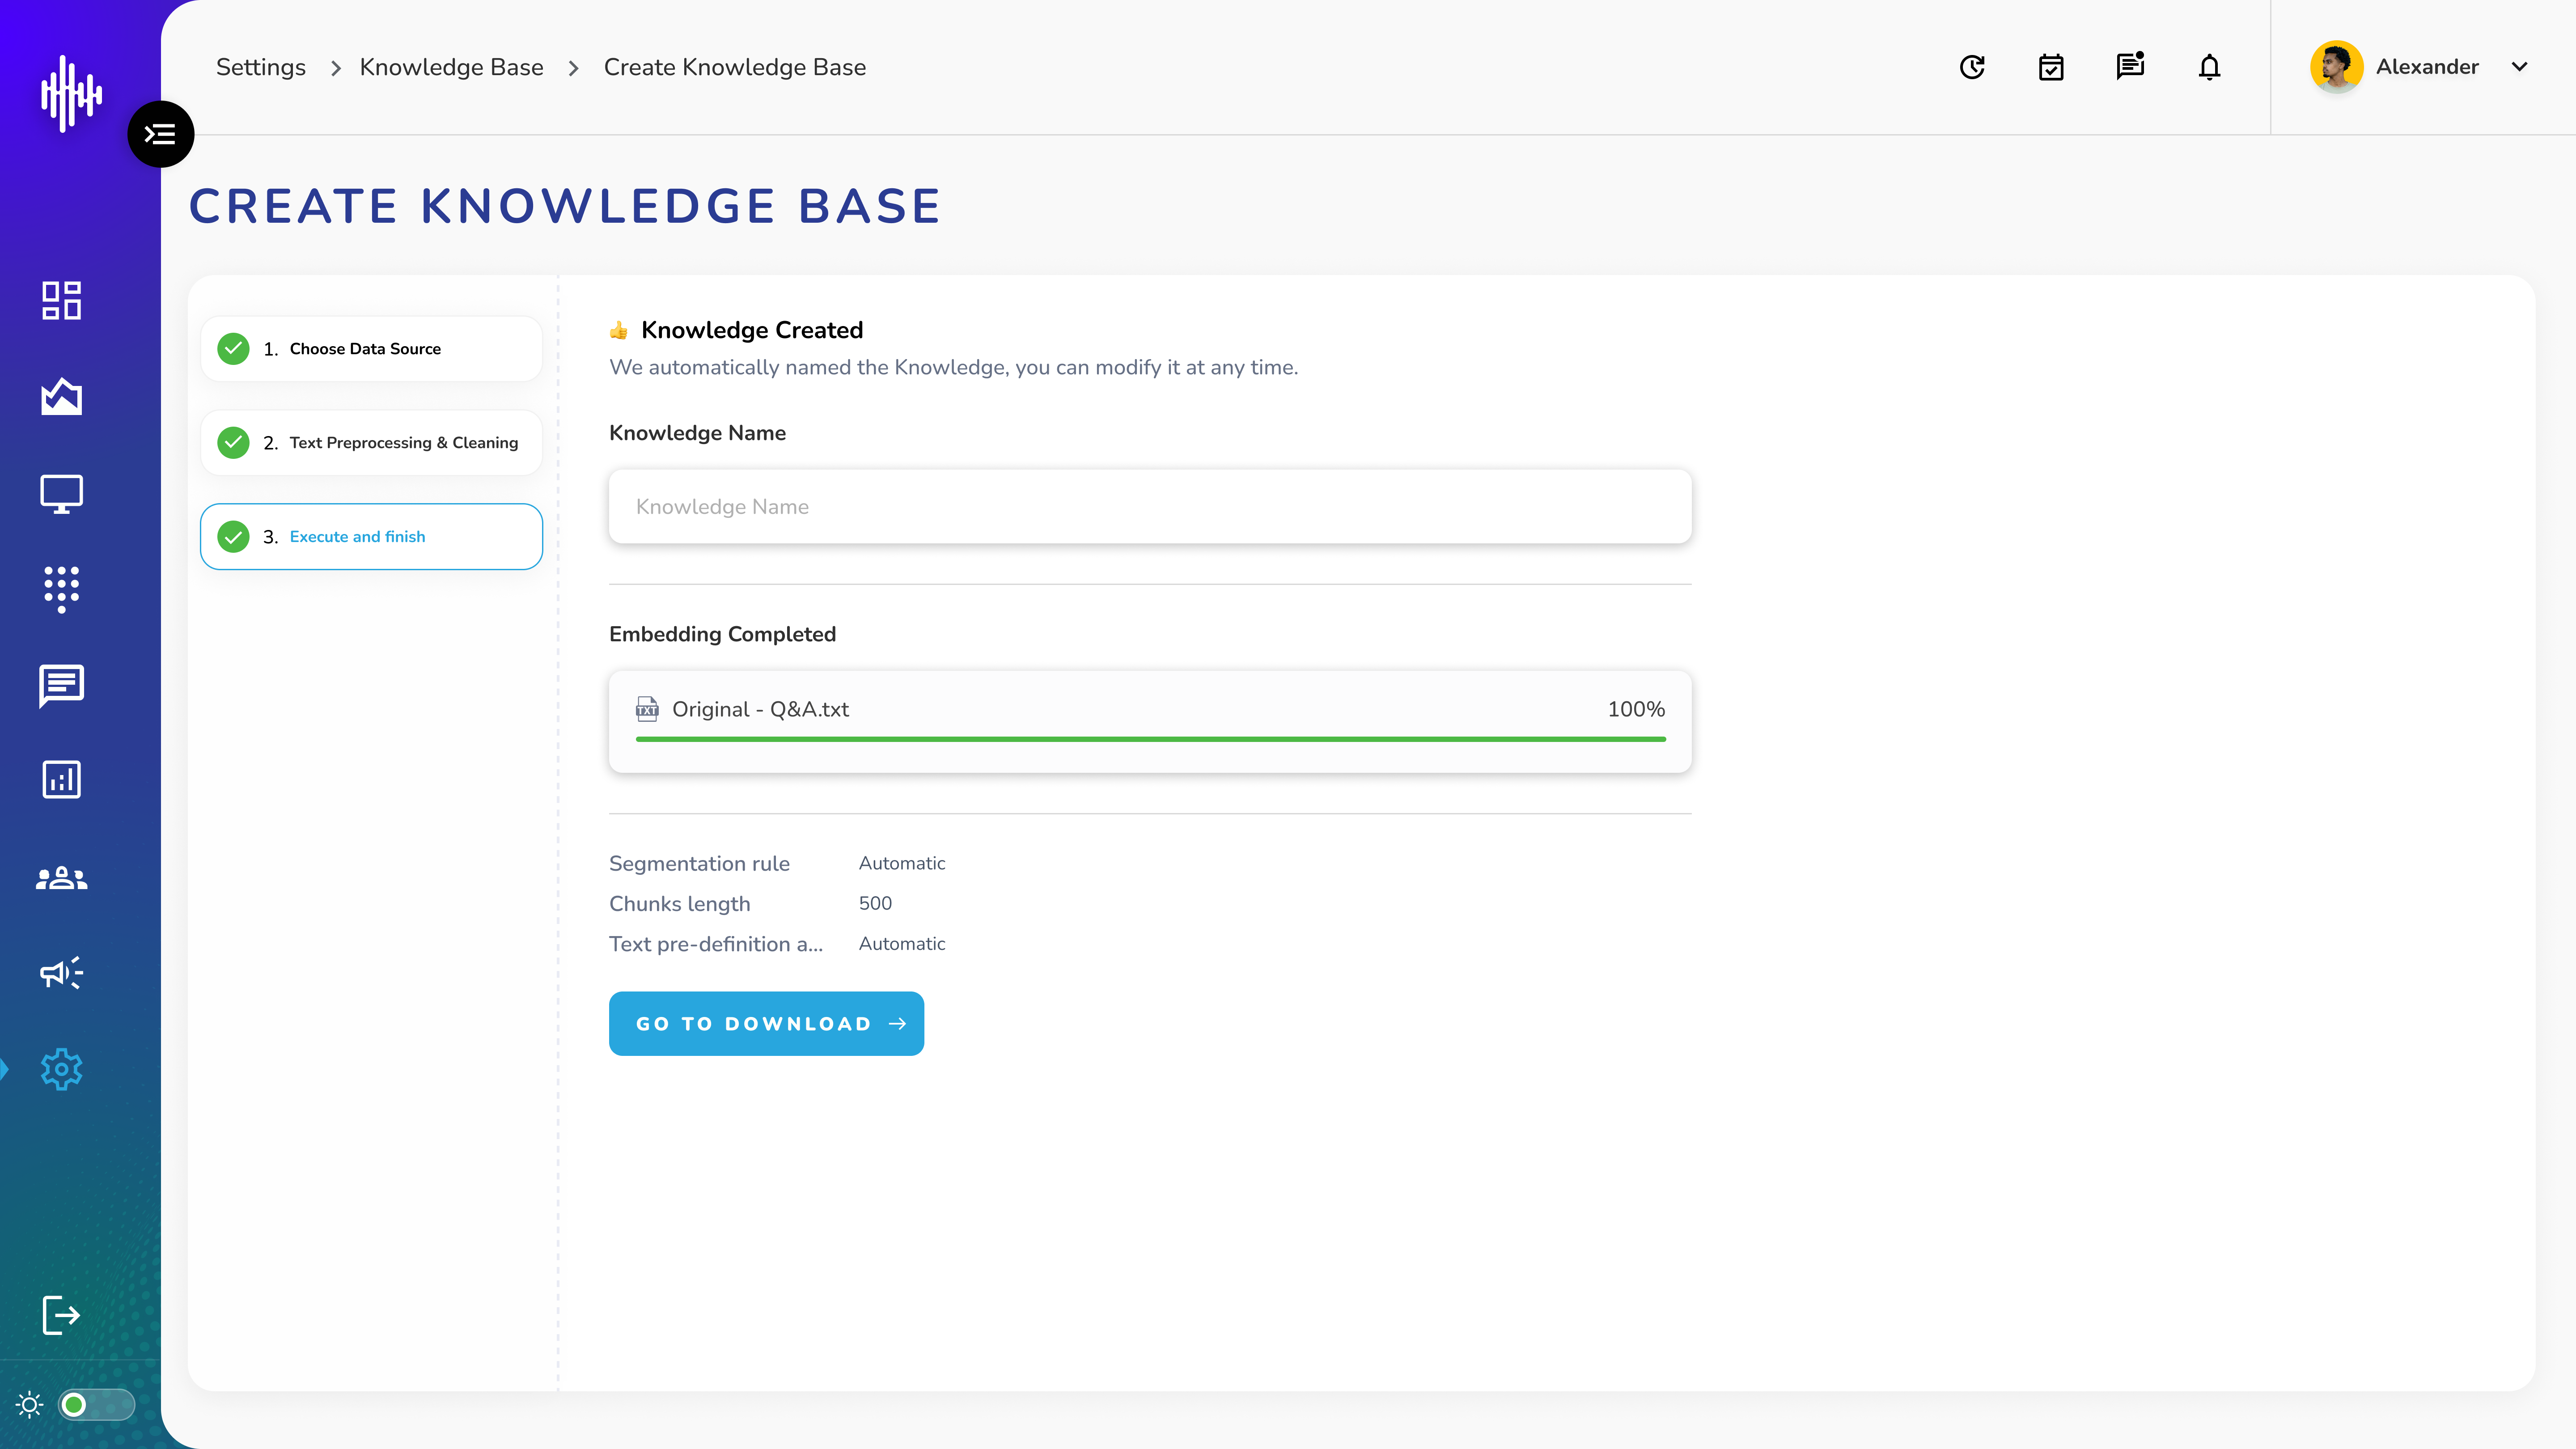Click the Chunks length label

click(x=679, y=904)
